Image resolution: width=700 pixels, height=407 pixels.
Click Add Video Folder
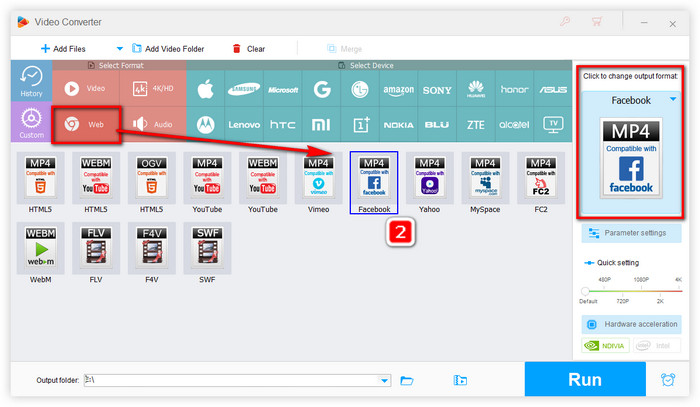pyautogui.click(x=168, y=49)
